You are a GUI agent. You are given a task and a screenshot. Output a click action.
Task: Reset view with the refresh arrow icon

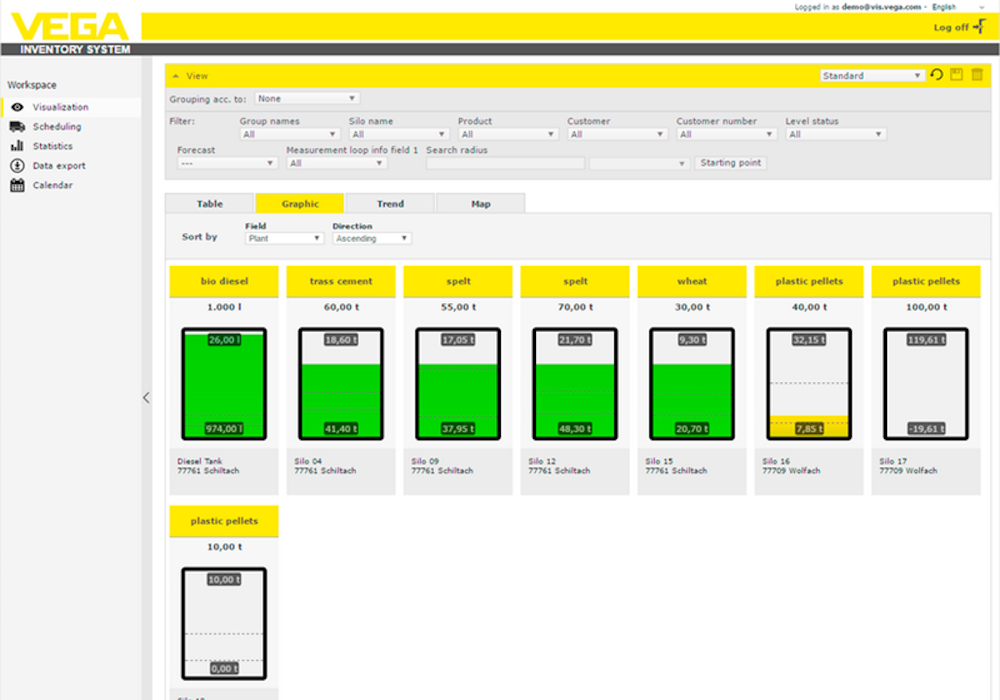(936, 75)
